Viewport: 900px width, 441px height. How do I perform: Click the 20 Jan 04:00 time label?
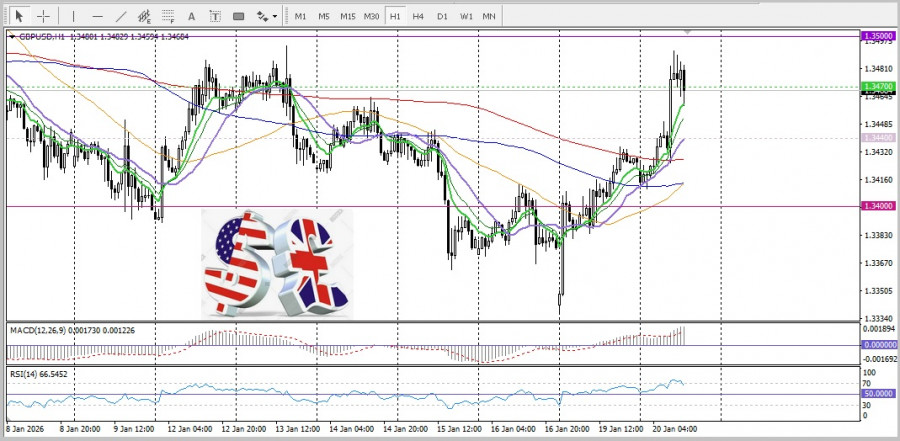[675, 429]
